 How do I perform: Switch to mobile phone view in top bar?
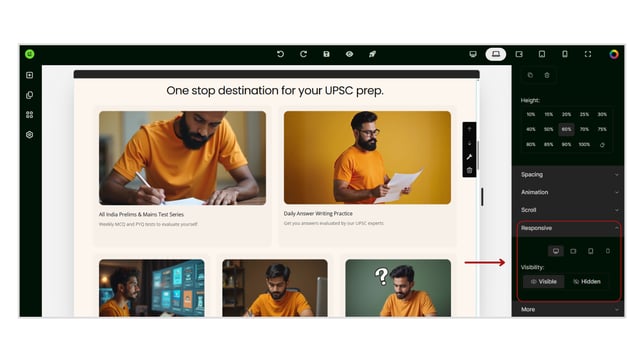565,54
